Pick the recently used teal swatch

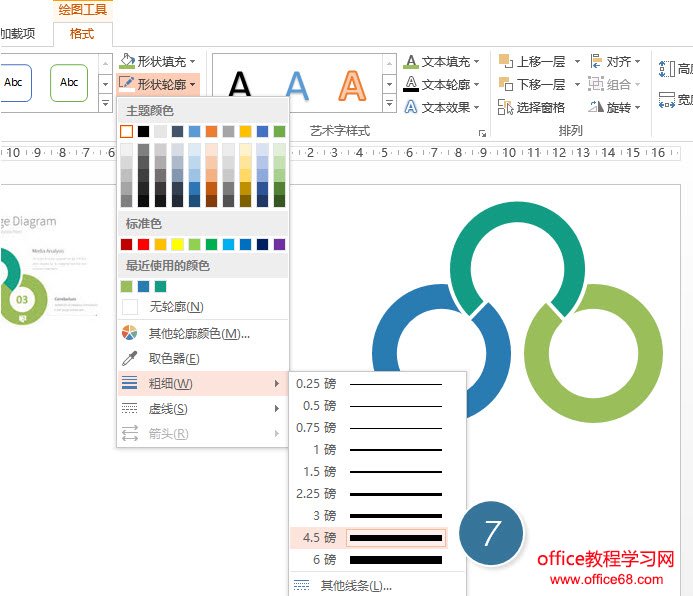point(160,286)
